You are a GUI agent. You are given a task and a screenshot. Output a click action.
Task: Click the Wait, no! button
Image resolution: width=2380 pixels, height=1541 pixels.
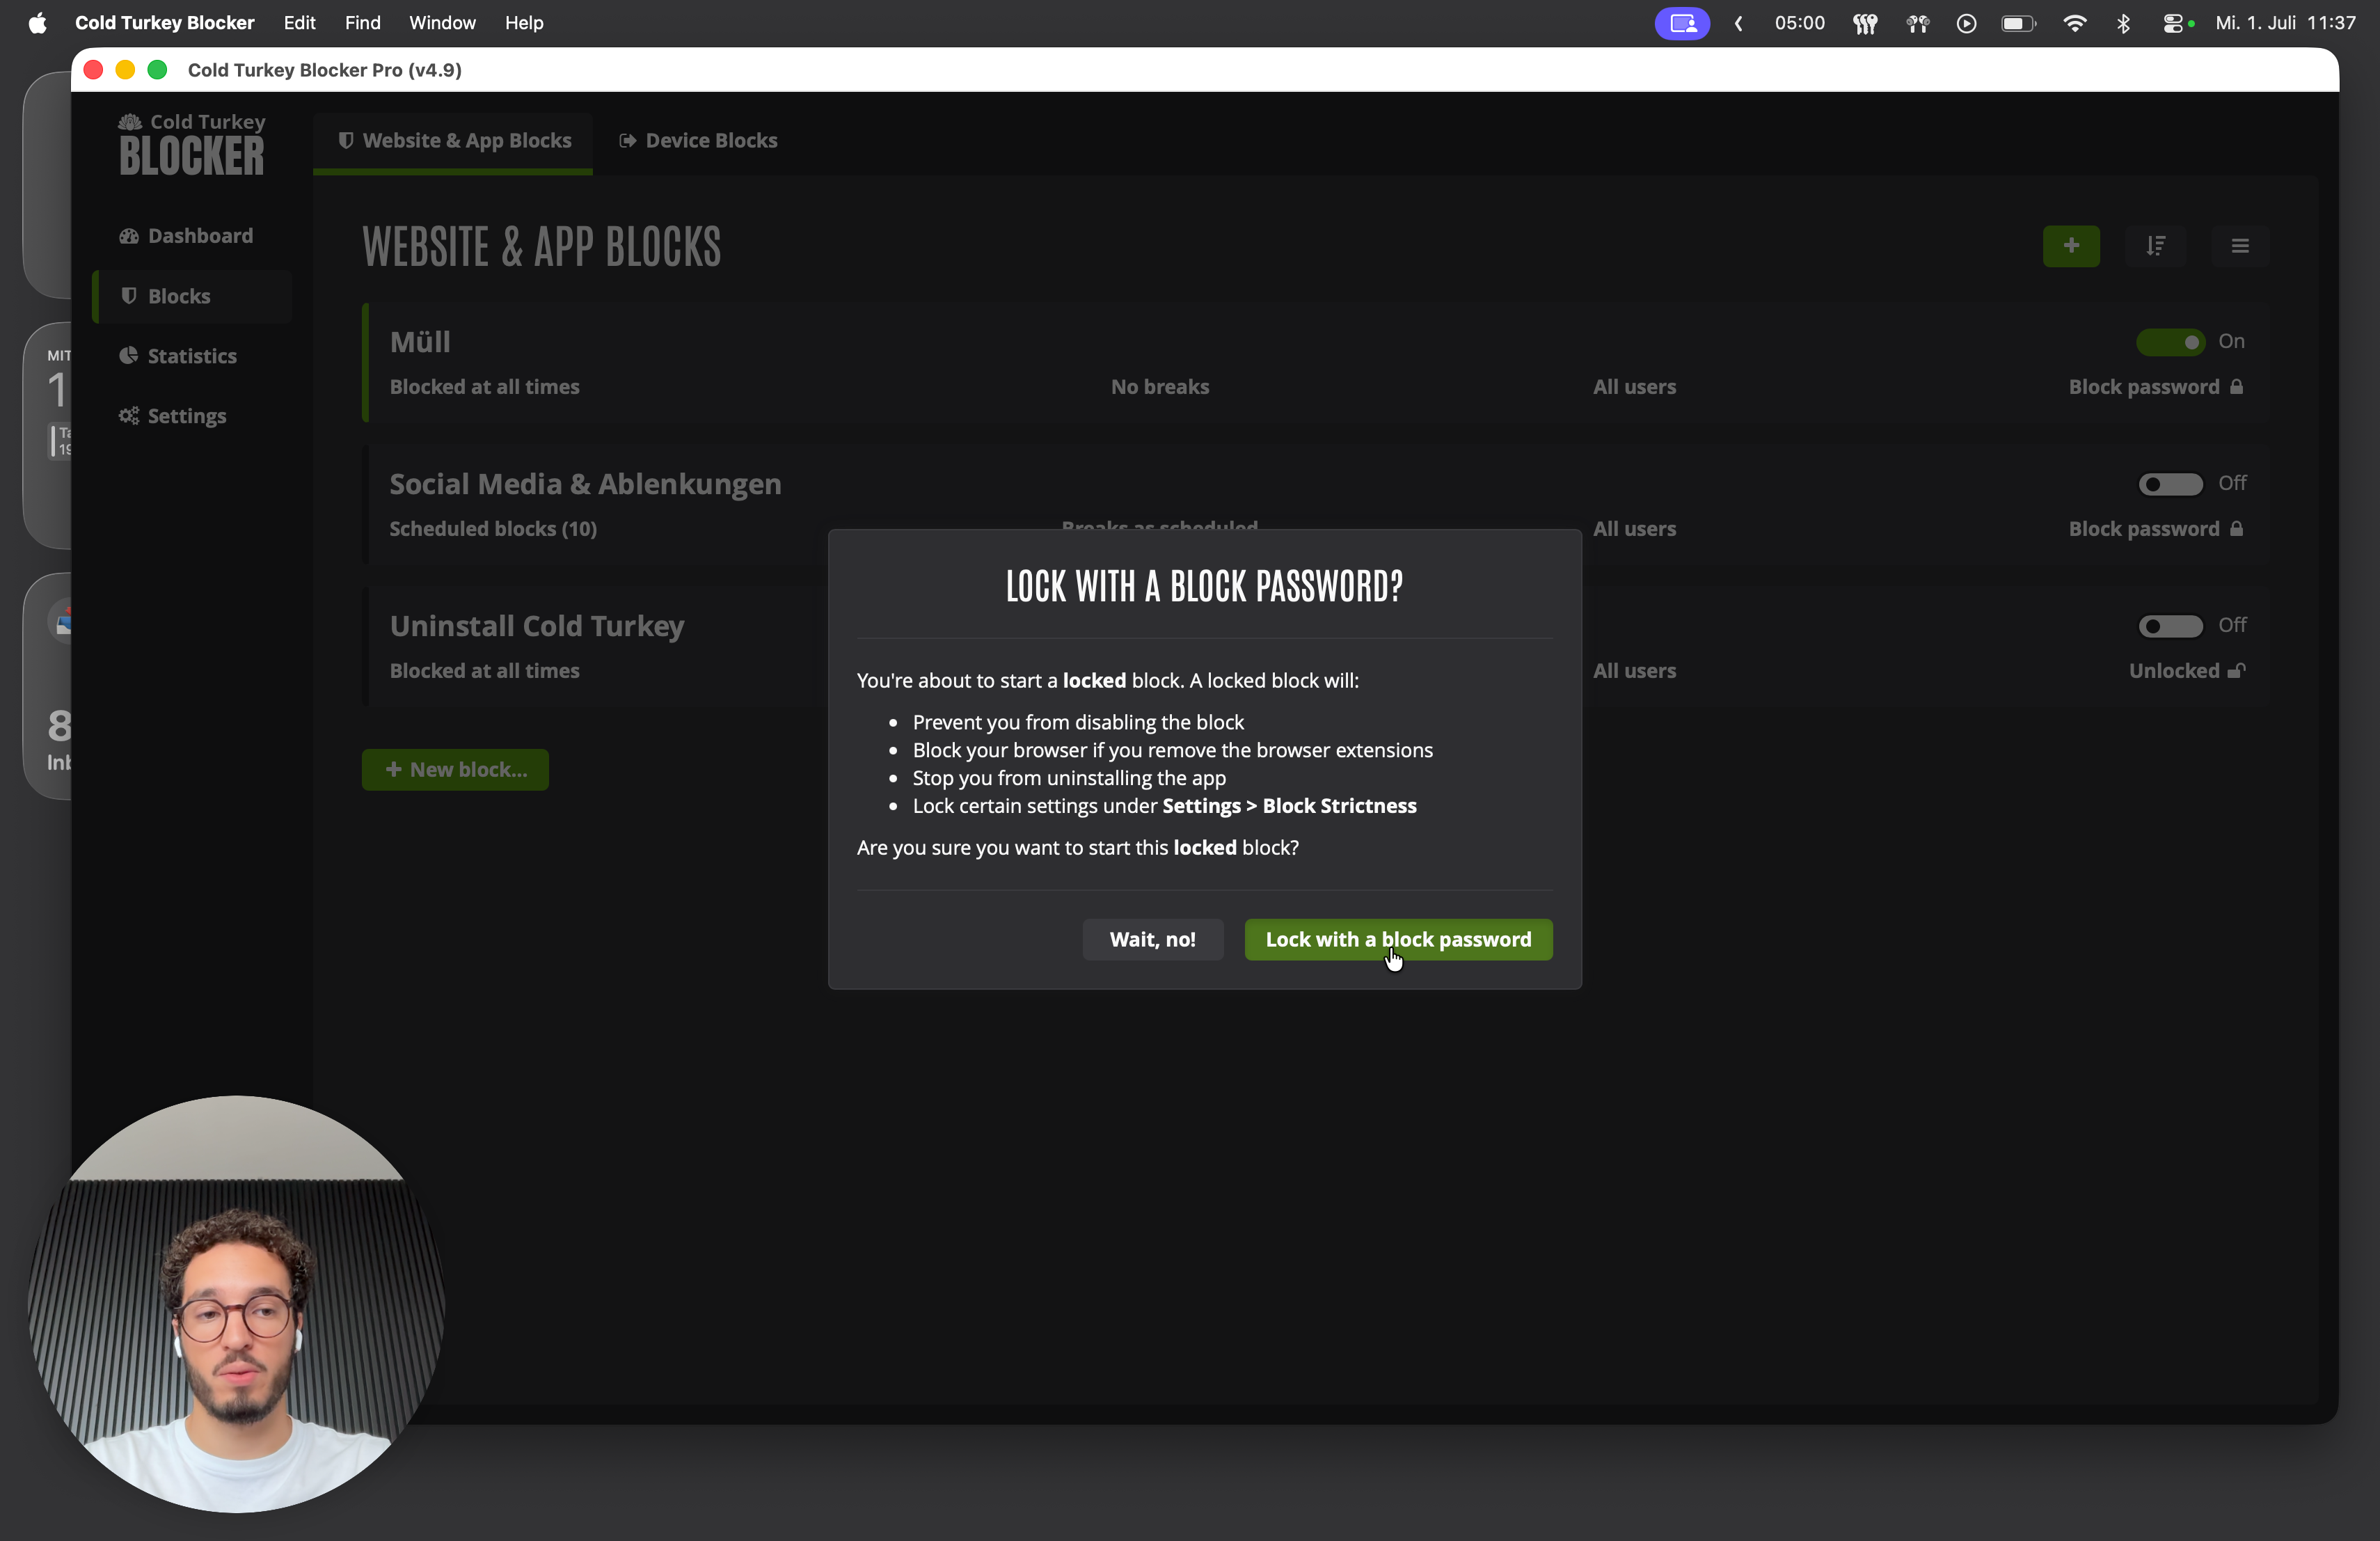1152,939
